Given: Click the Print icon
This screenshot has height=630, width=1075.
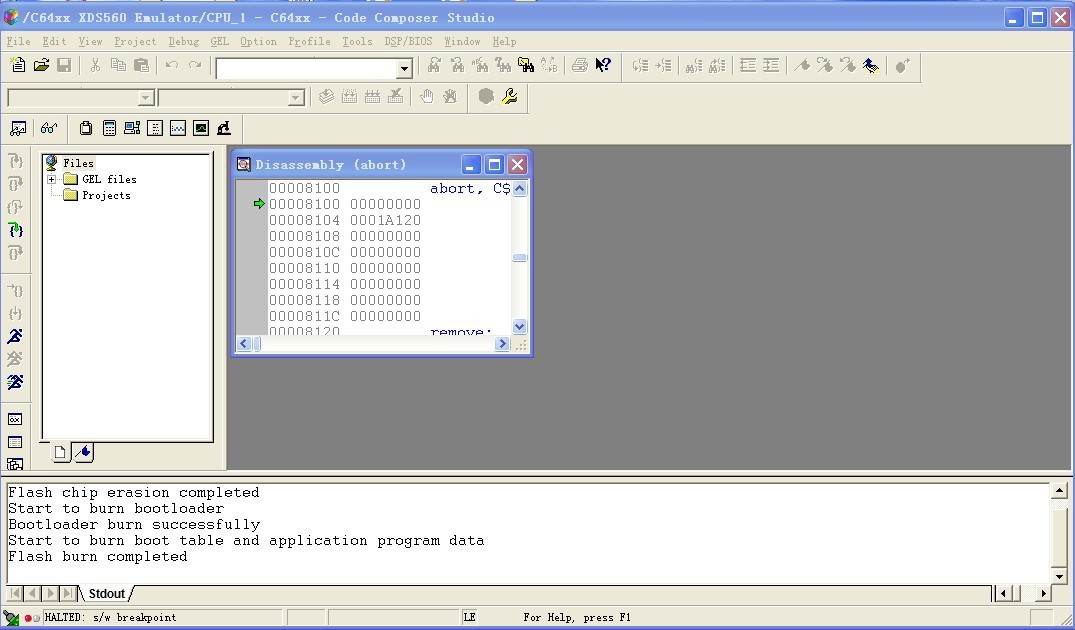Looking at the screenshot, I should click(x=579, y=65).
